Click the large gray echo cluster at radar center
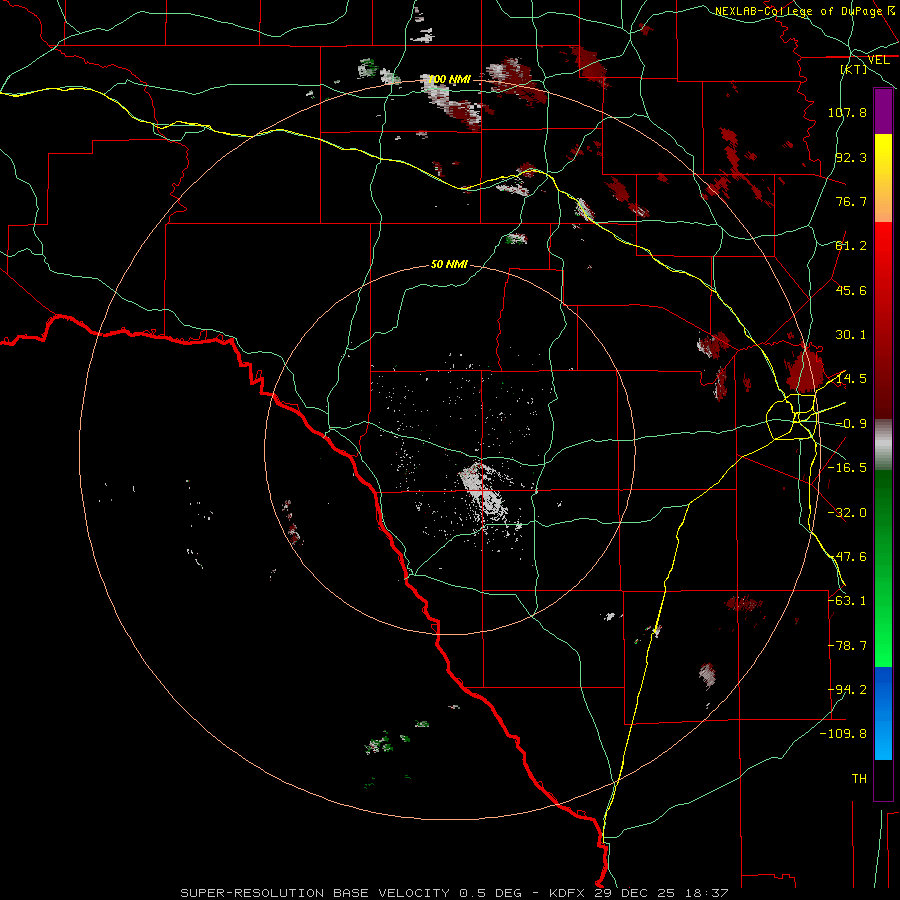900x900 pixels. point(484,491)
